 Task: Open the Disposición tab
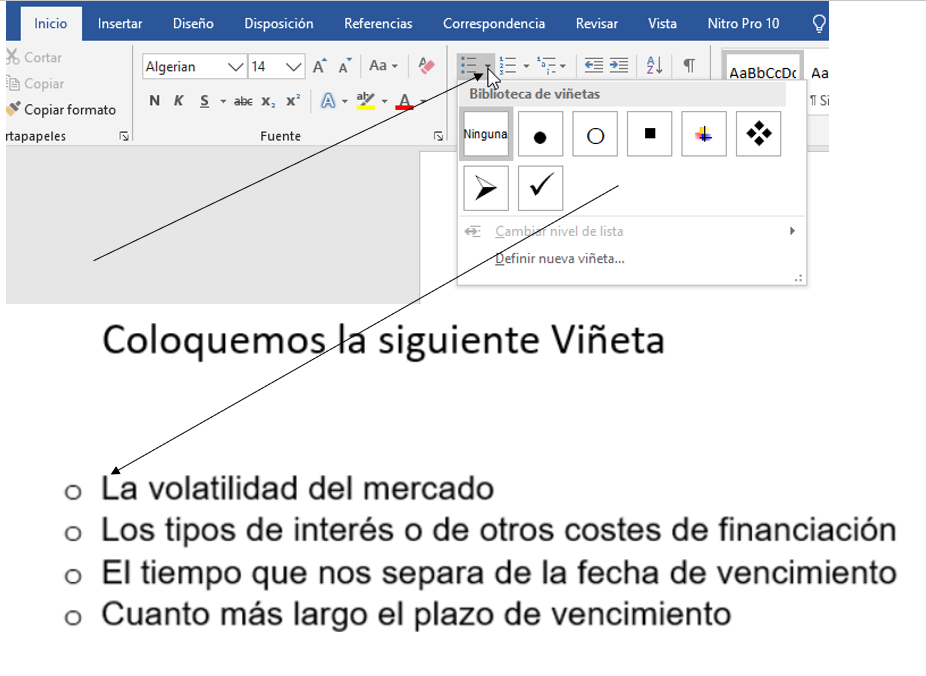(279, 24)
